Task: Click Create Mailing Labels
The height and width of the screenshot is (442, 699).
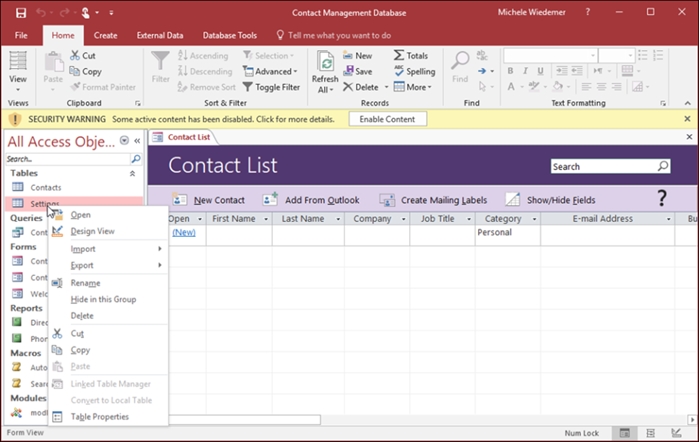Action: pyautogui.click(x=433, y=200)
